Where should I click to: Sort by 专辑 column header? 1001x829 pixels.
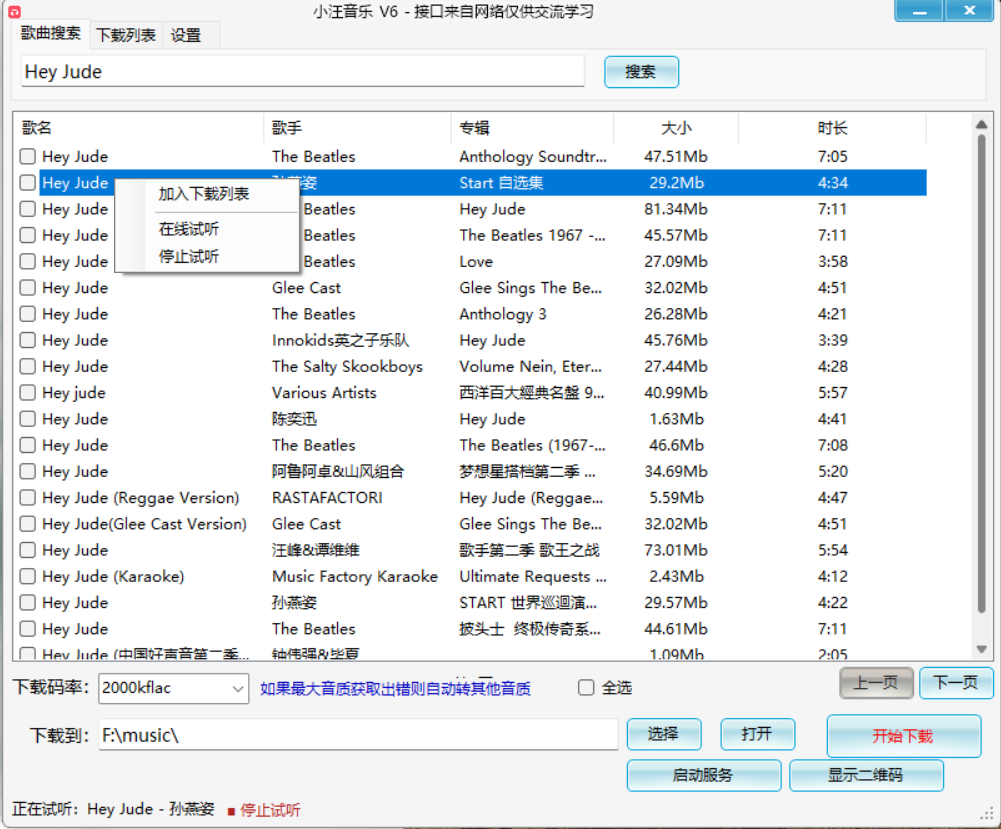click(532, 128)
